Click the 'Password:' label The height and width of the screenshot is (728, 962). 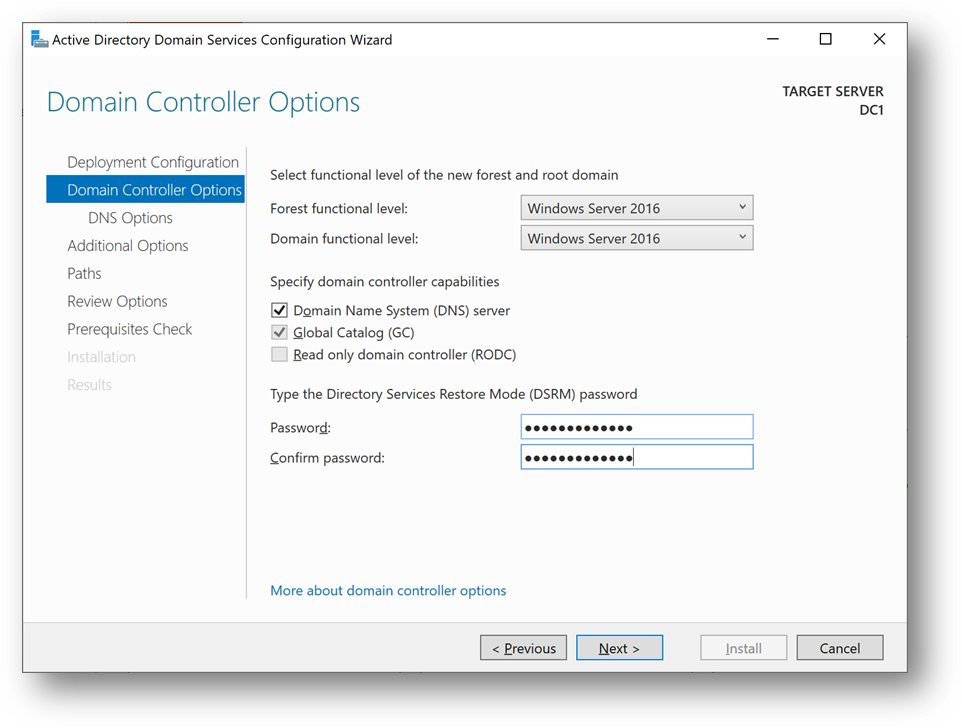tap(300, 427)
